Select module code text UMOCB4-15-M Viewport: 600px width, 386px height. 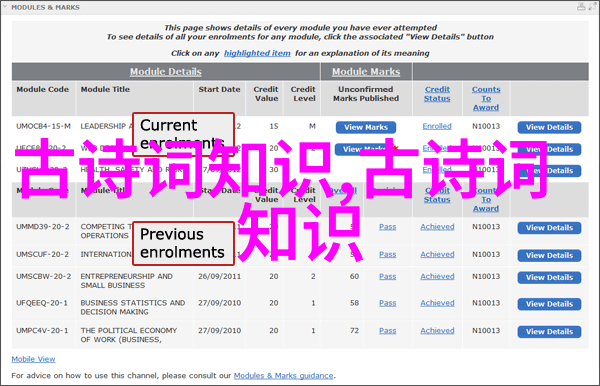pos(43,126)
